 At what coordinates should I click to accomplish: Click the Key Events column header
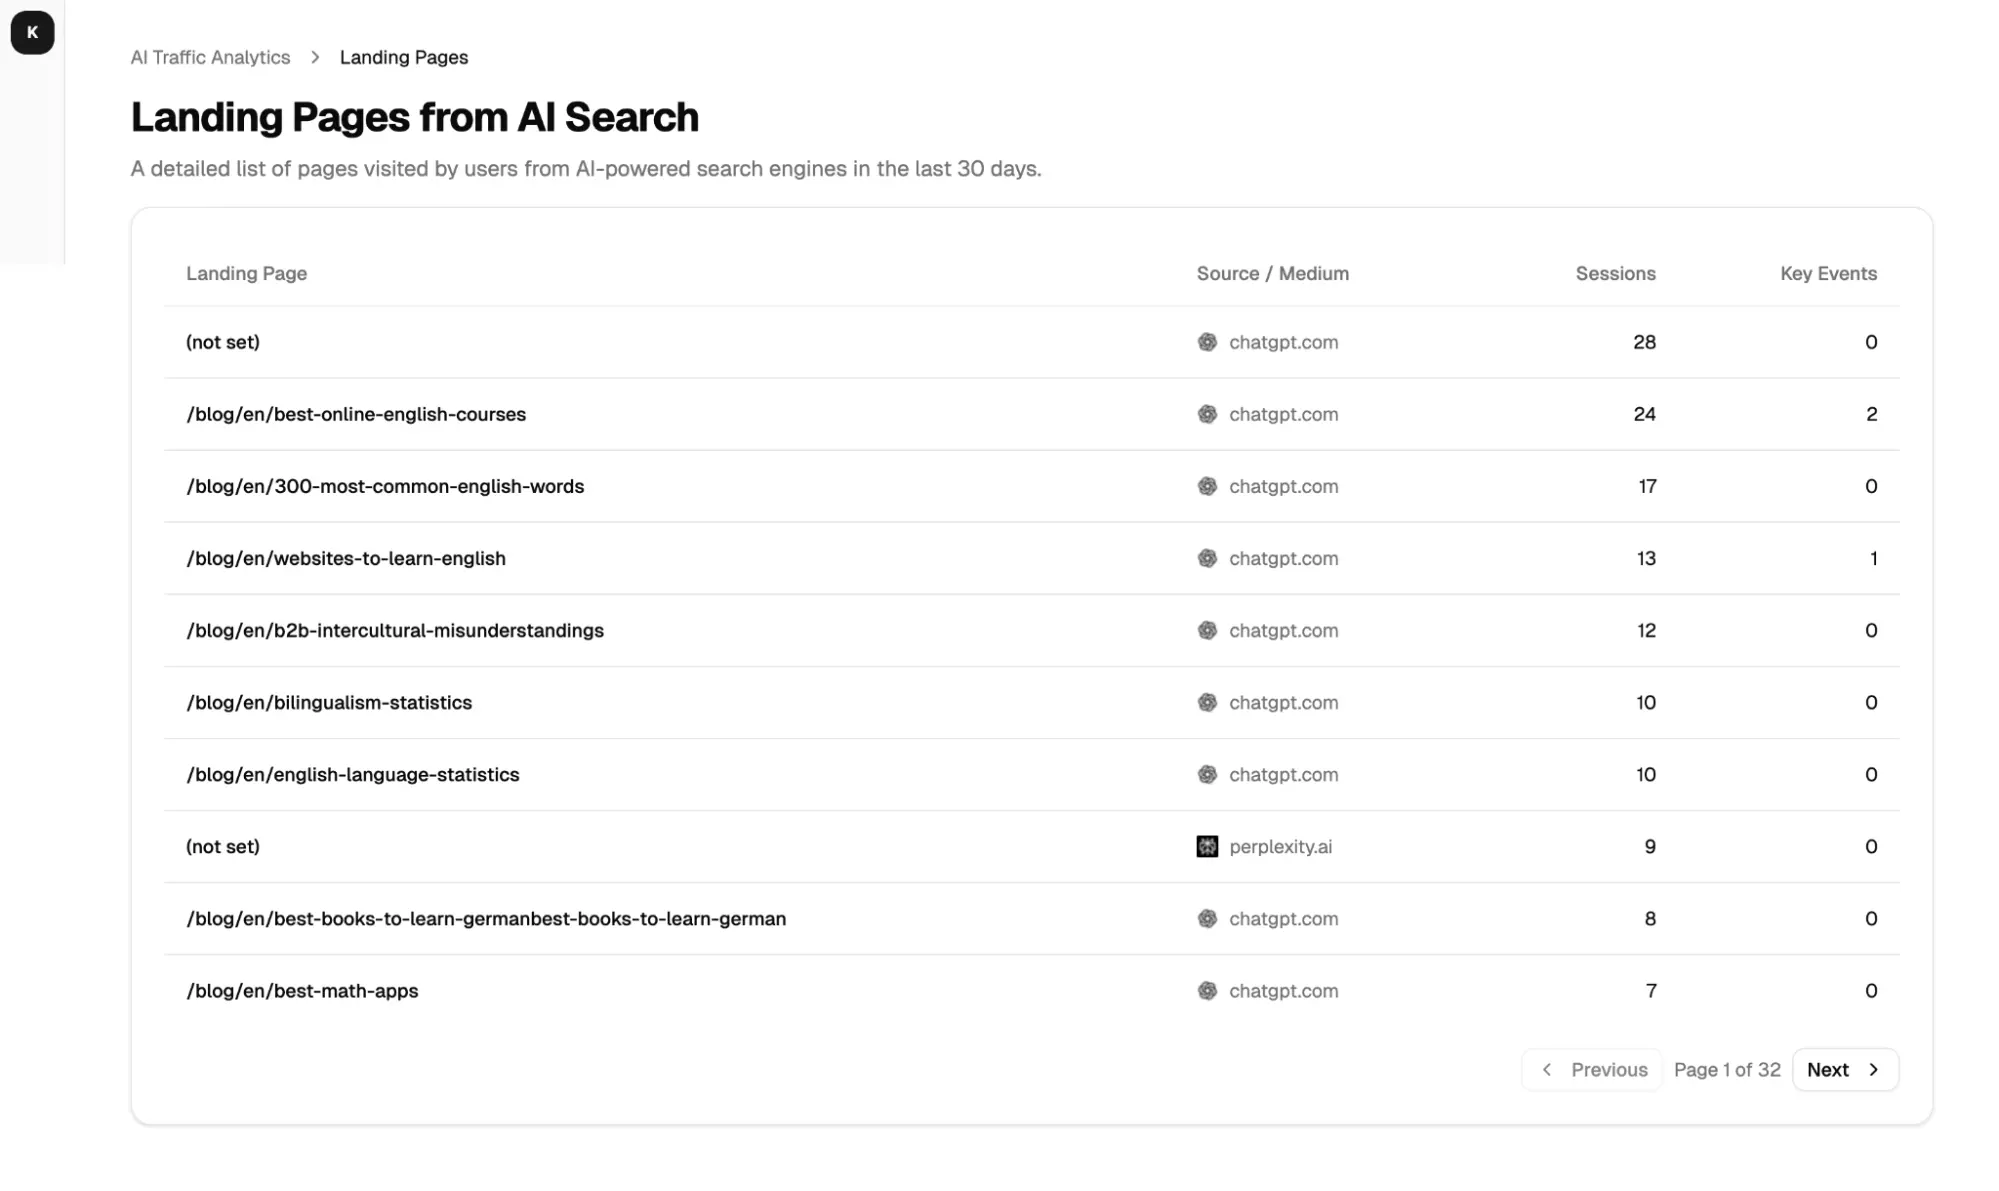(x=1828, y=273)
